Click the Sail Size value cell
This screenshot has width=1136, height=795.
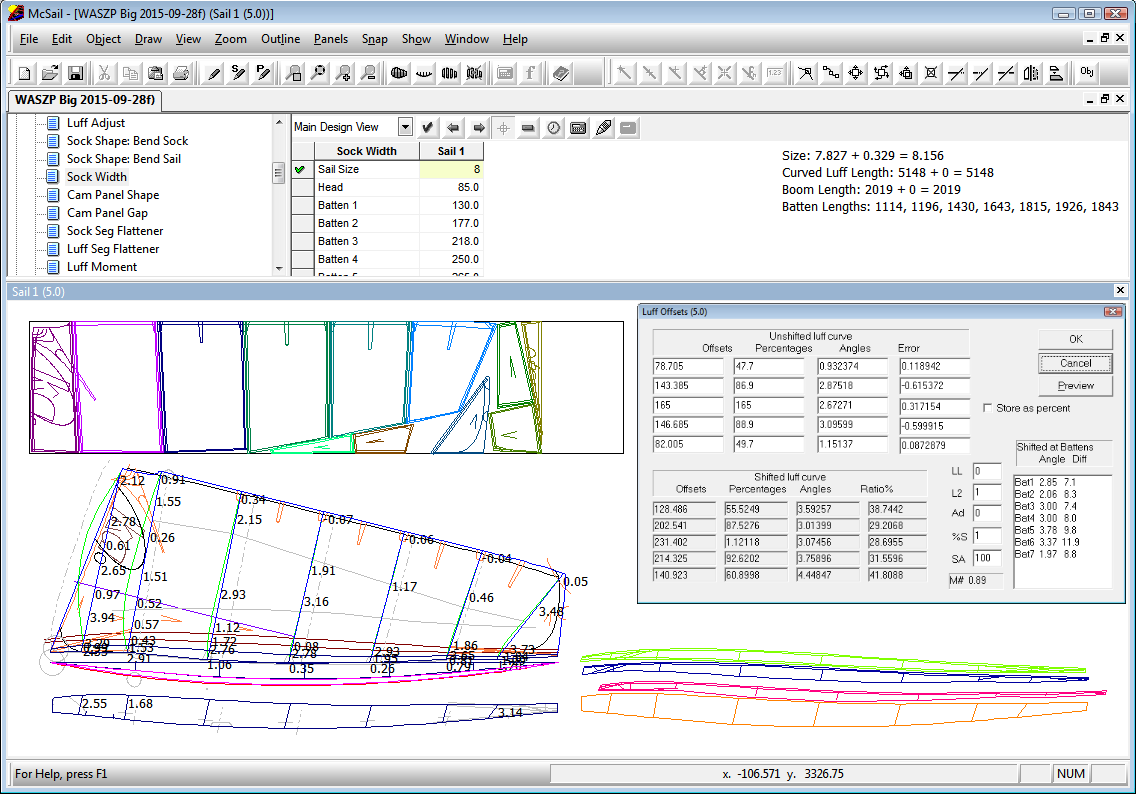click(451, 170)
